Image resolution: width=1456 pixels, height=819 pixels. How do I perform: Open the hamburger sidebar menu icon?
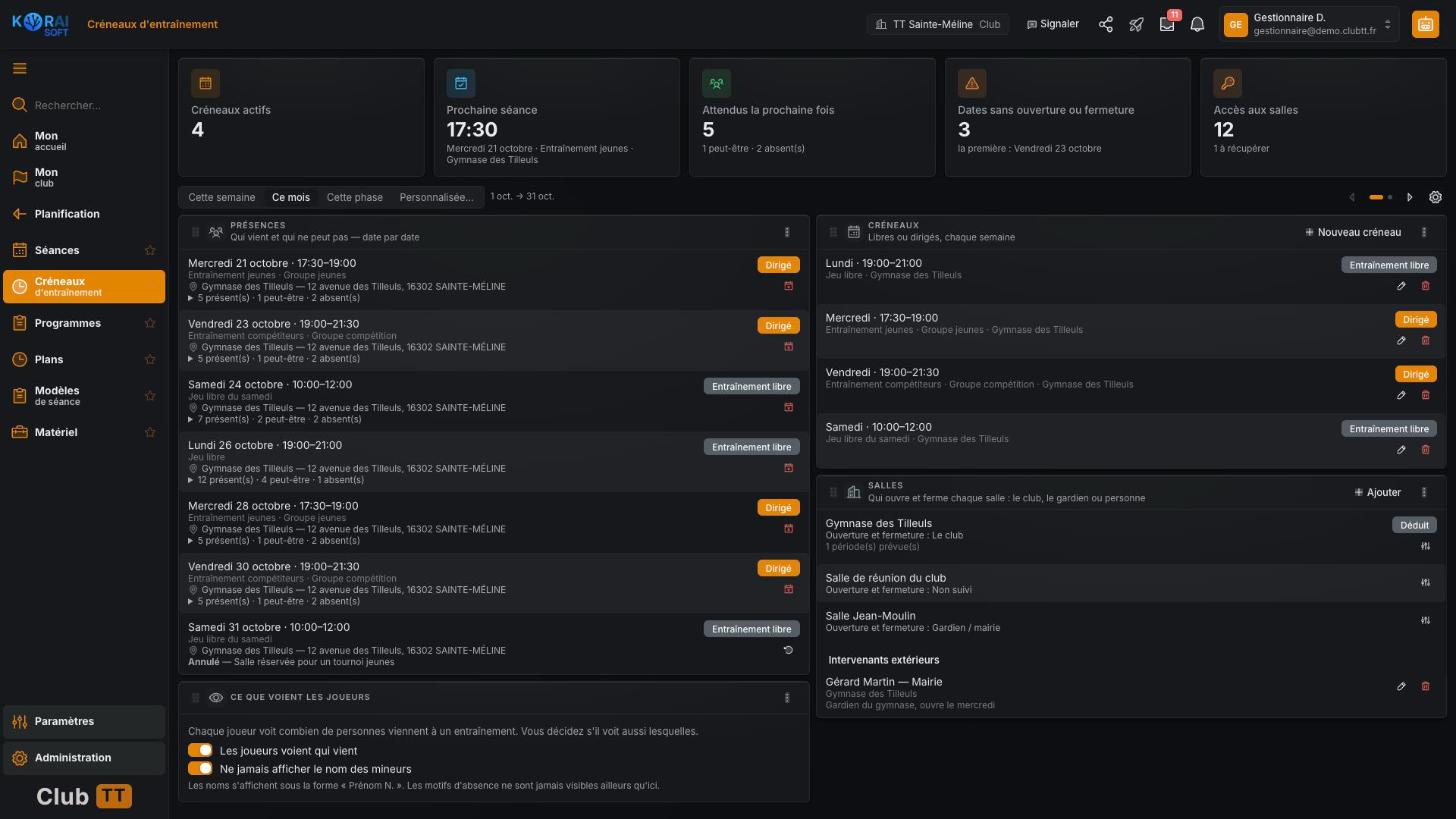click(x=19, y=69)
